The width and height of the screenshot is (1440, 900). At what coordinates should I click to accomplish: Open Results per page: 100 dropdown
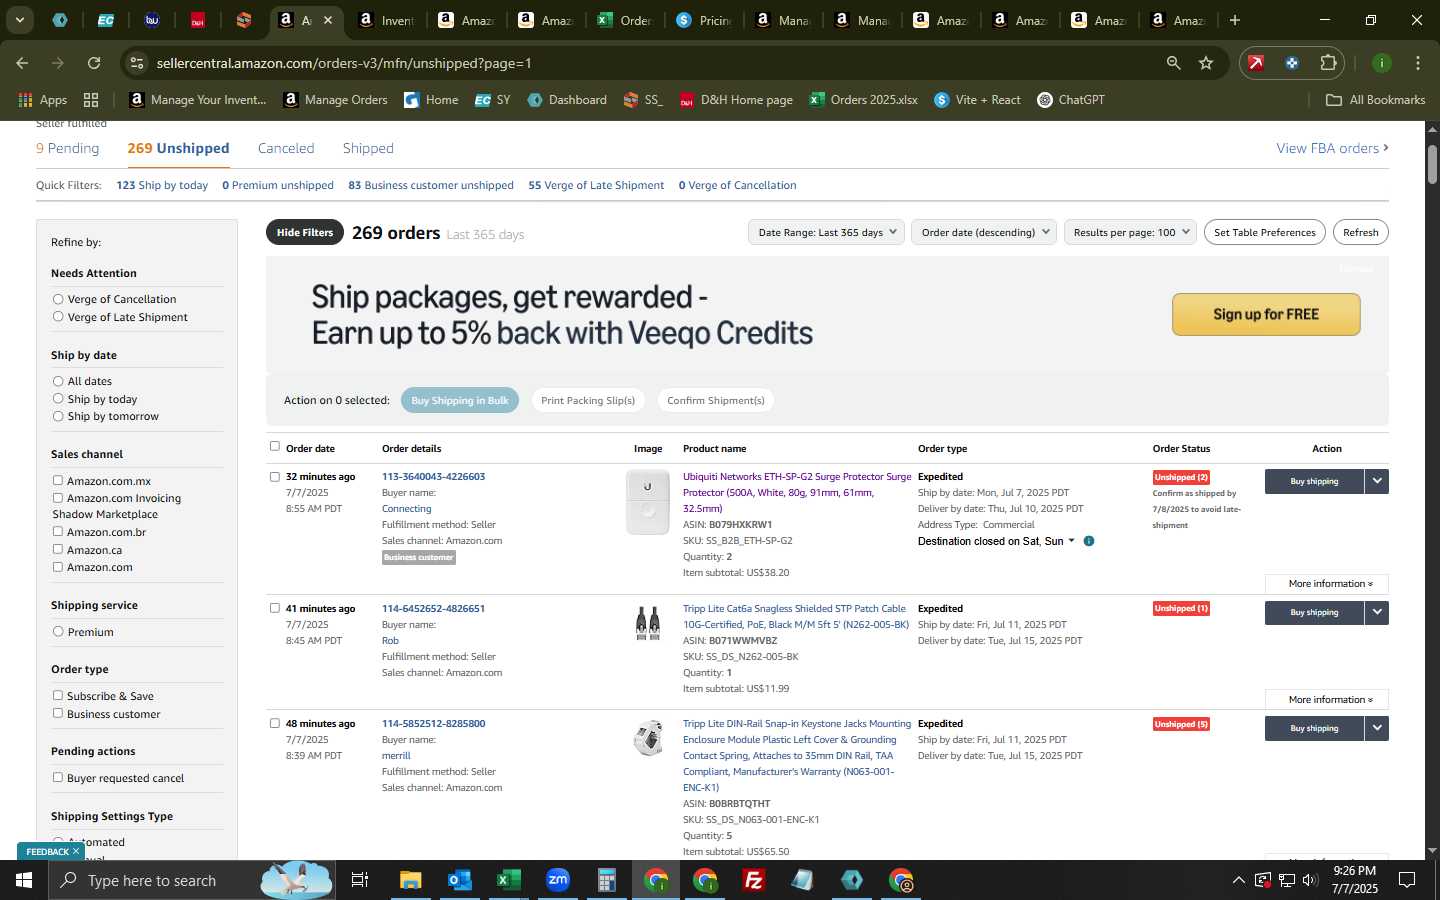(1131, 232)
